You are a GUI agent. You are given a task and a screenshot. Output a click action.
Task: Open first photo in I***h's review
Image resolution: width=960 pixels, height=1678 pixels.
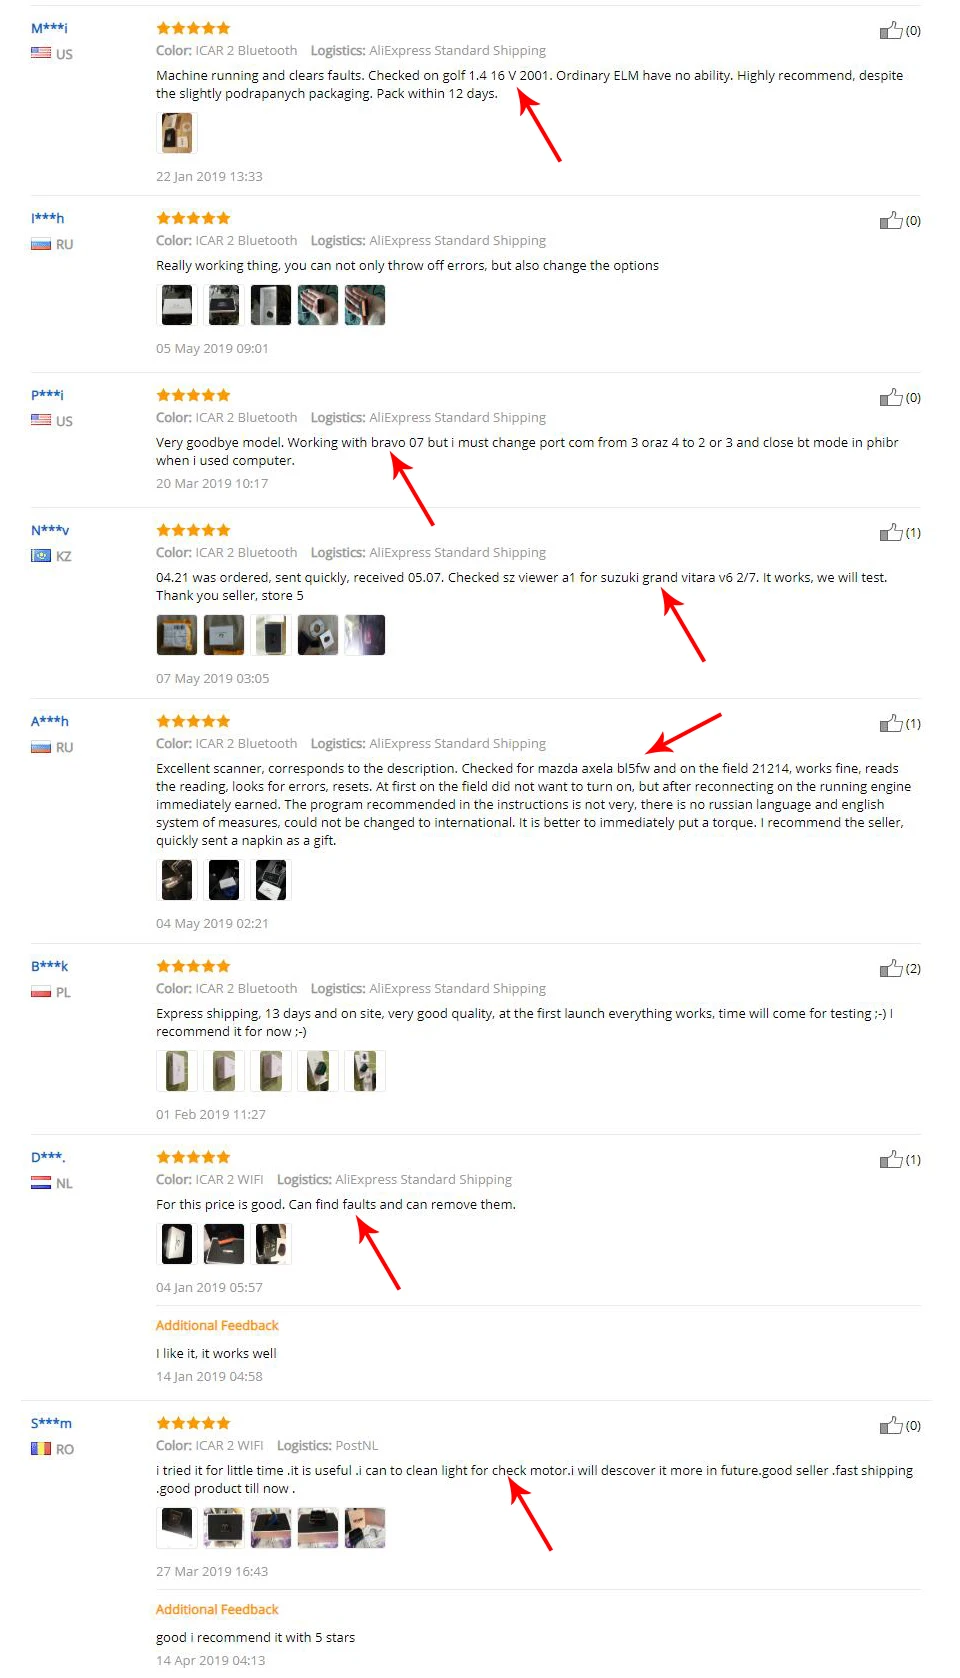(x=177, y=306)
